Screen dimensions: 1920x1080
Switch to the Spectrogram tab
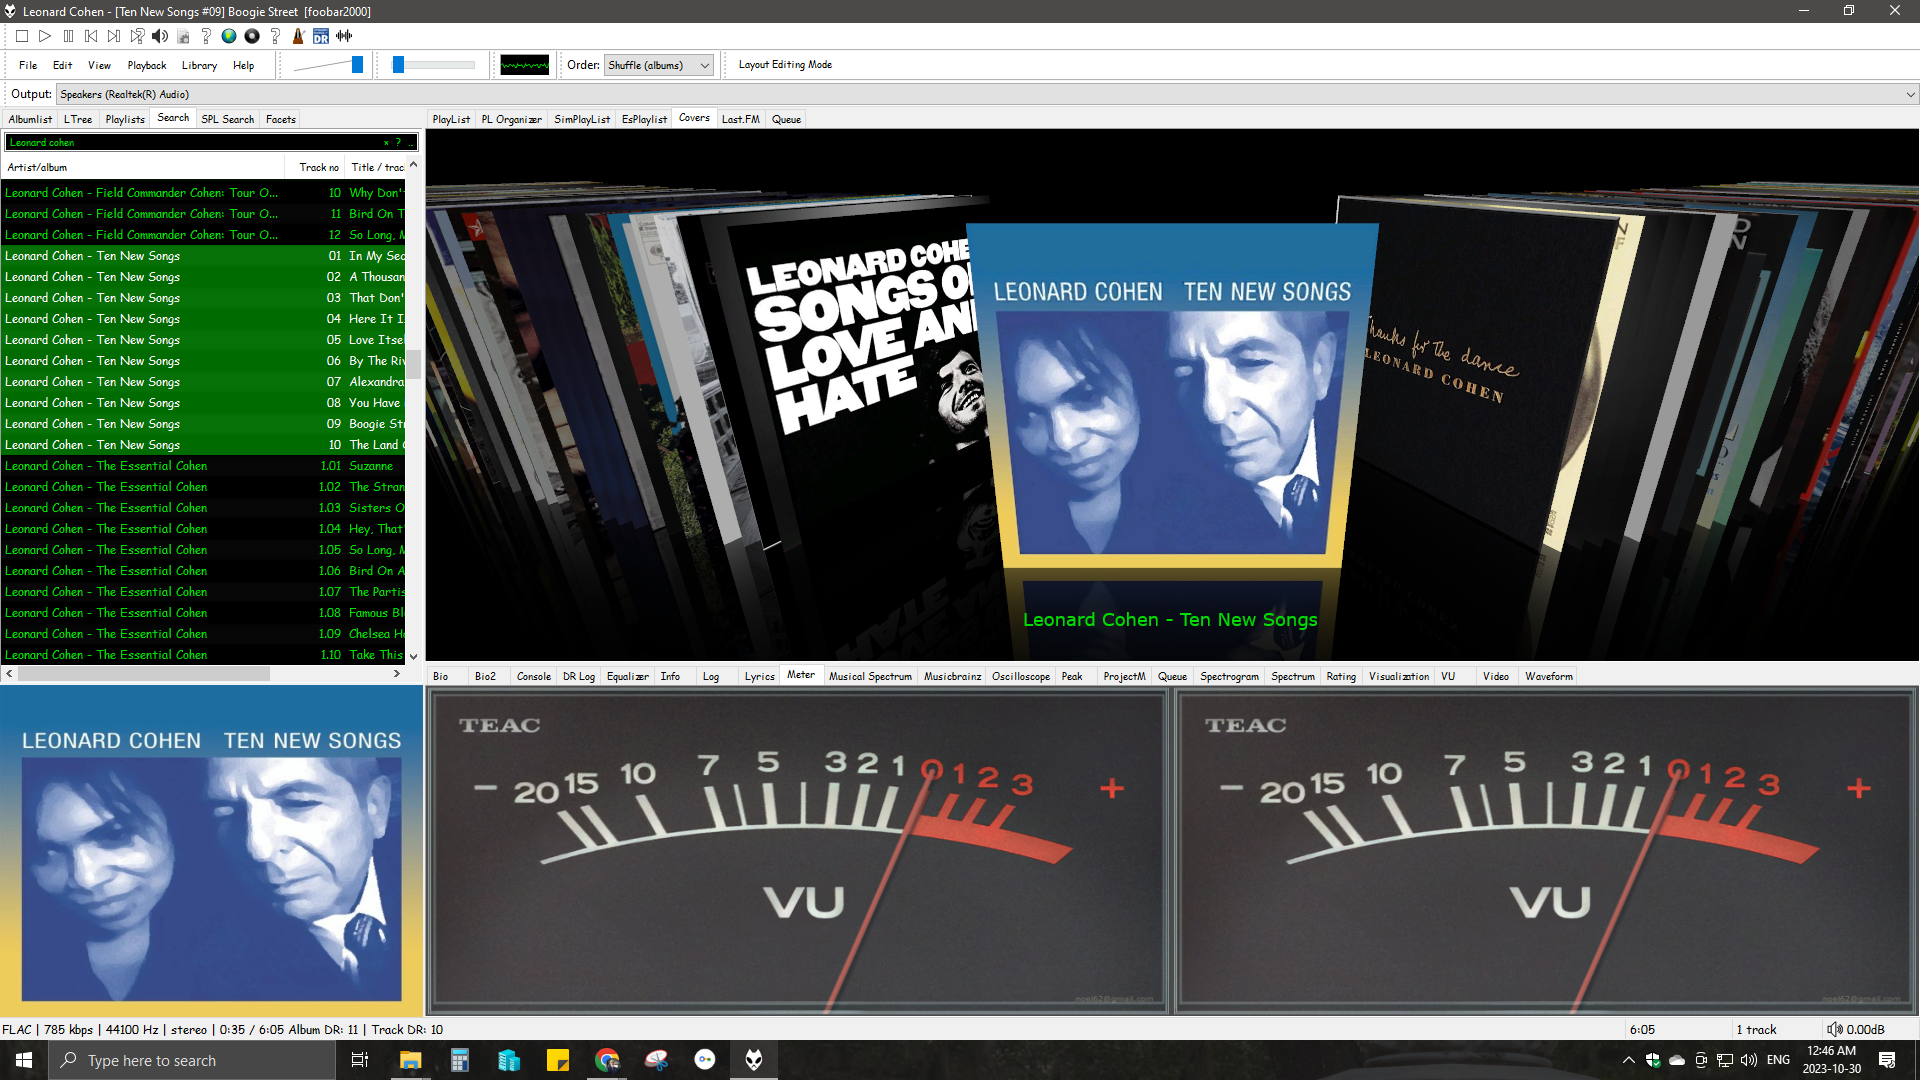[x=1229, y=677]
